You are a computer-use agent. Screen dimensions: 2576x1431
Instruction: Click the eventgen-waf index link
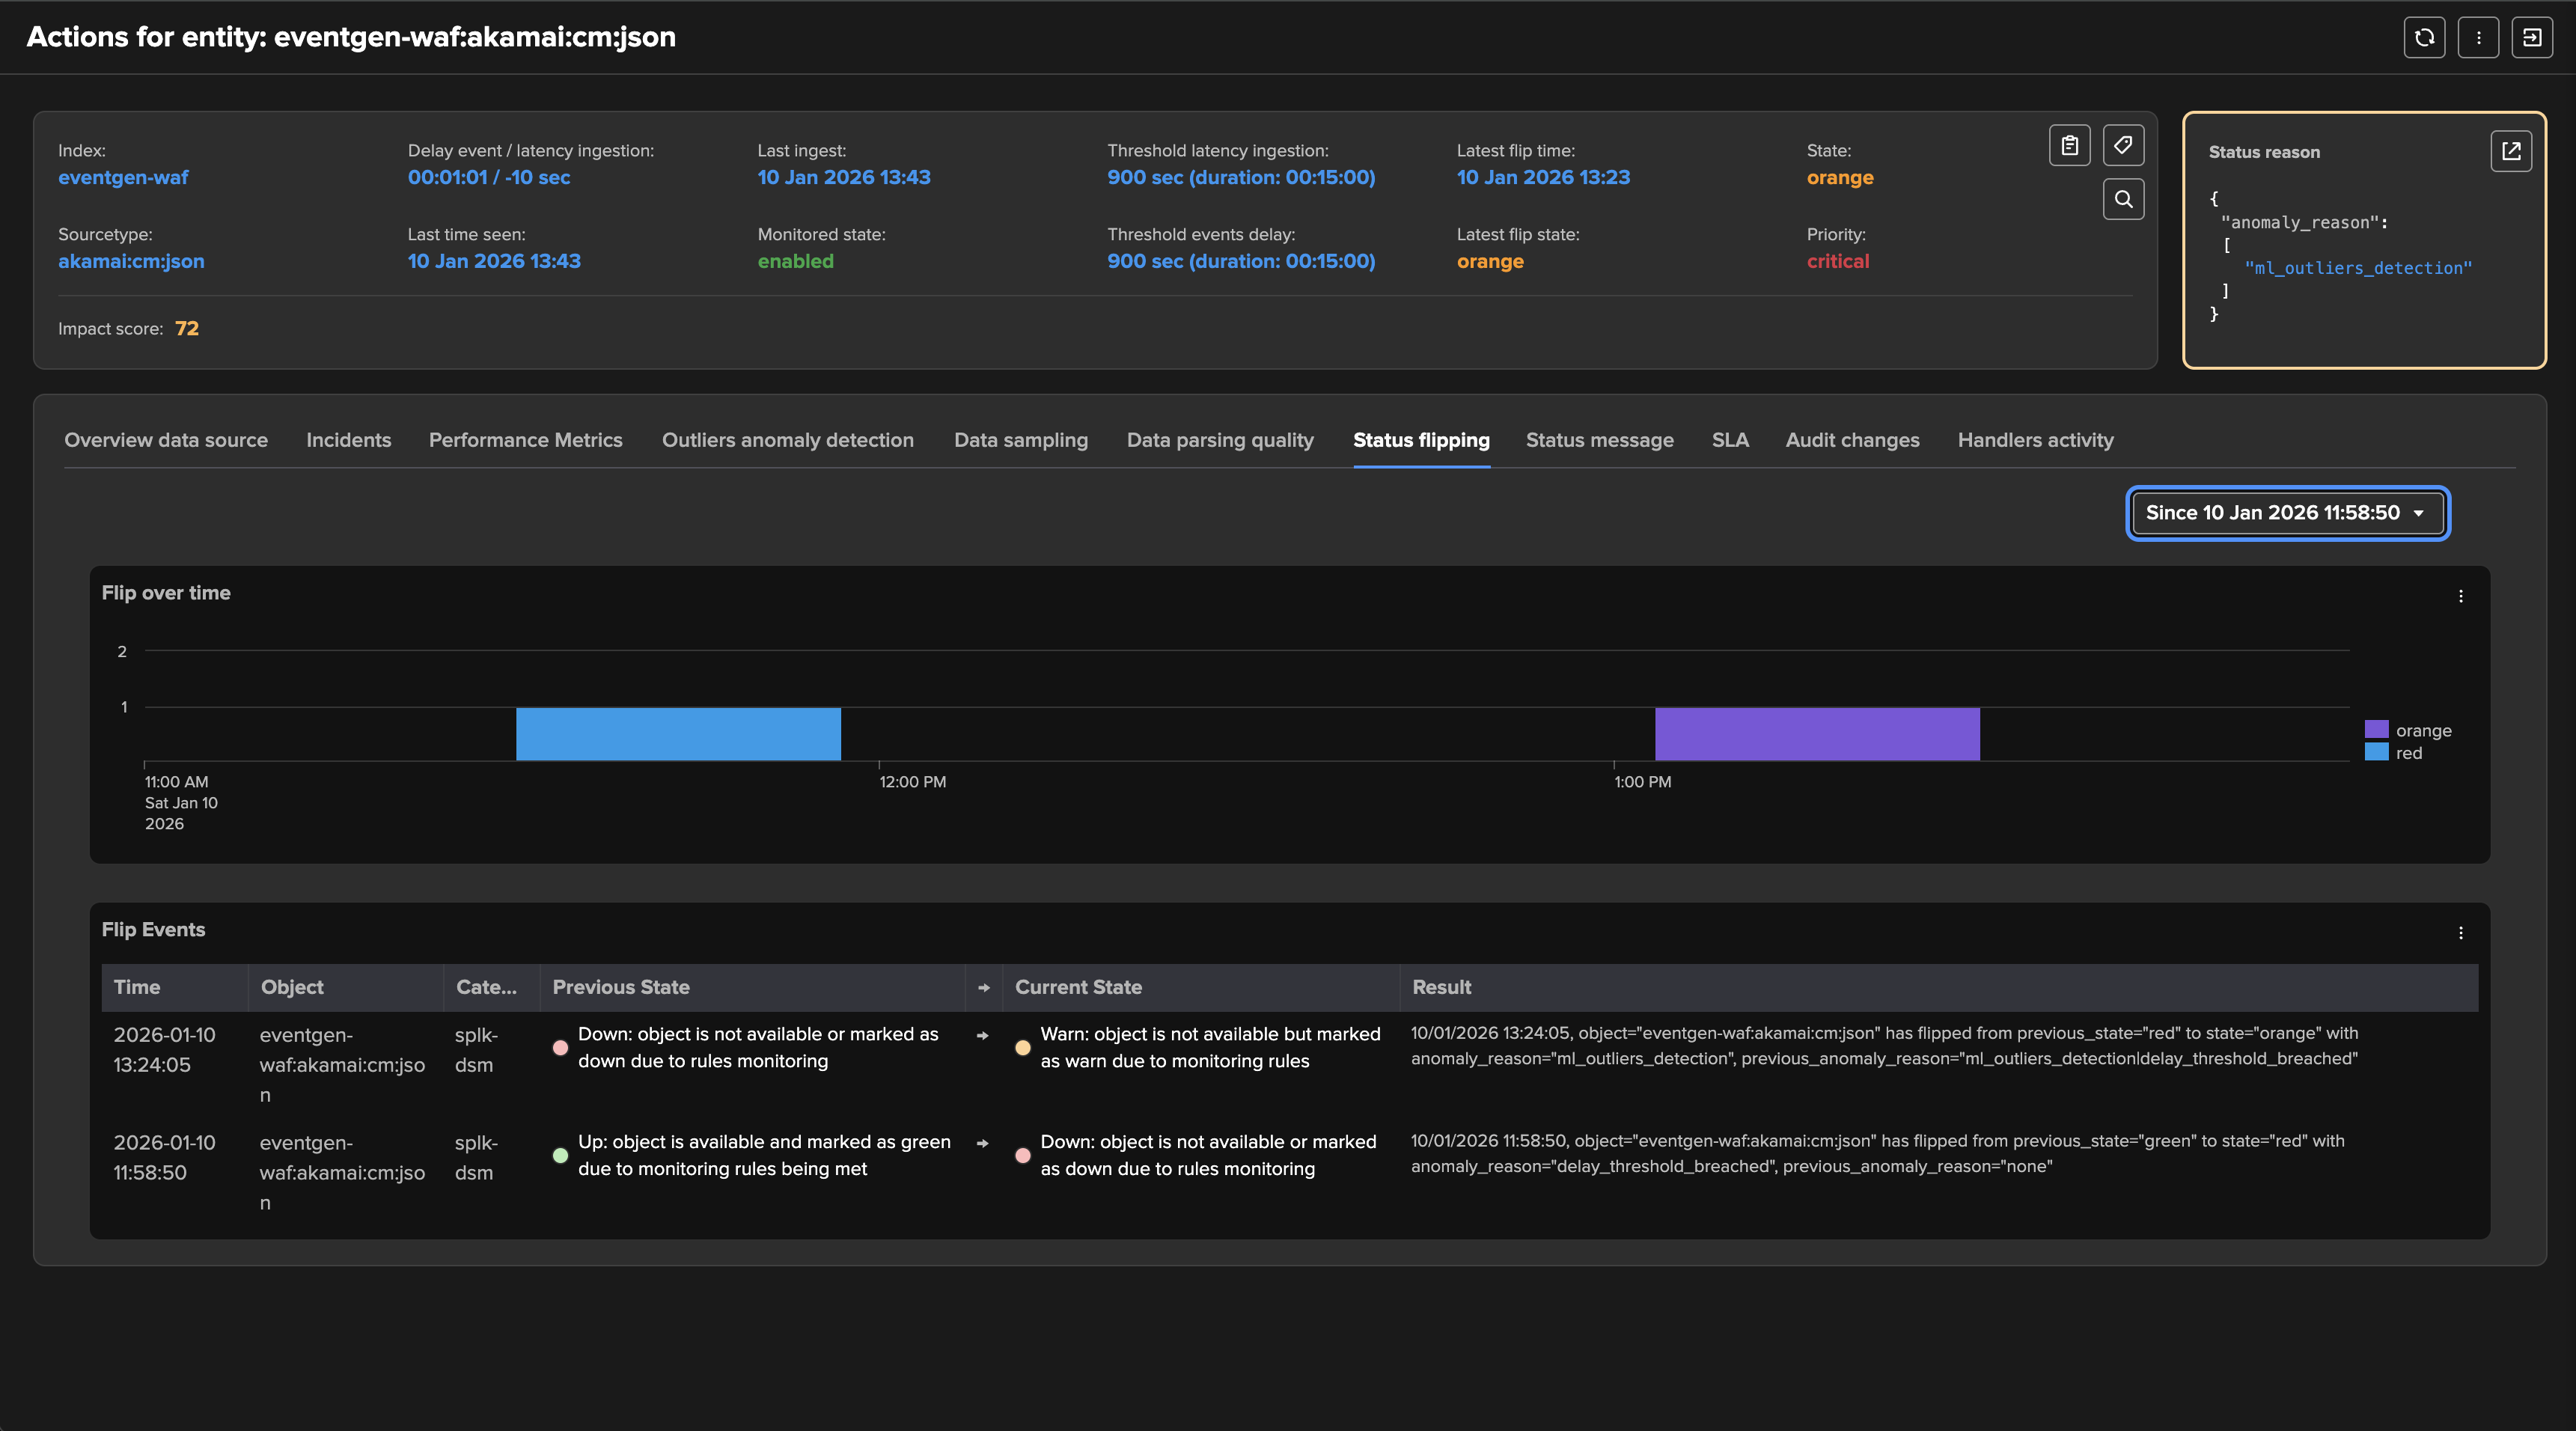click(x=123, y=177)
